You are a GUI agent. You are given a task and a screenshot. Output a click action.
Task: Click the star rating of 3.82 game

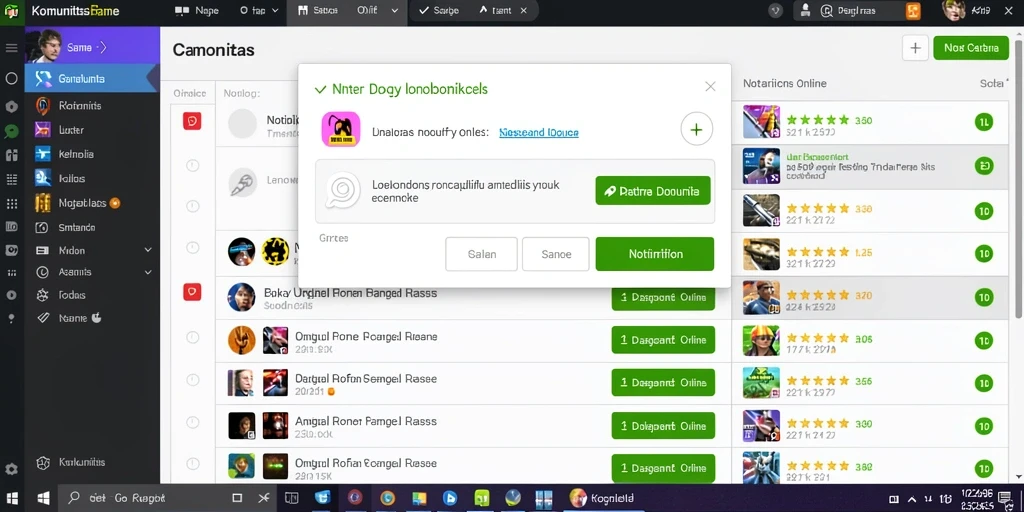pos(818,466)
